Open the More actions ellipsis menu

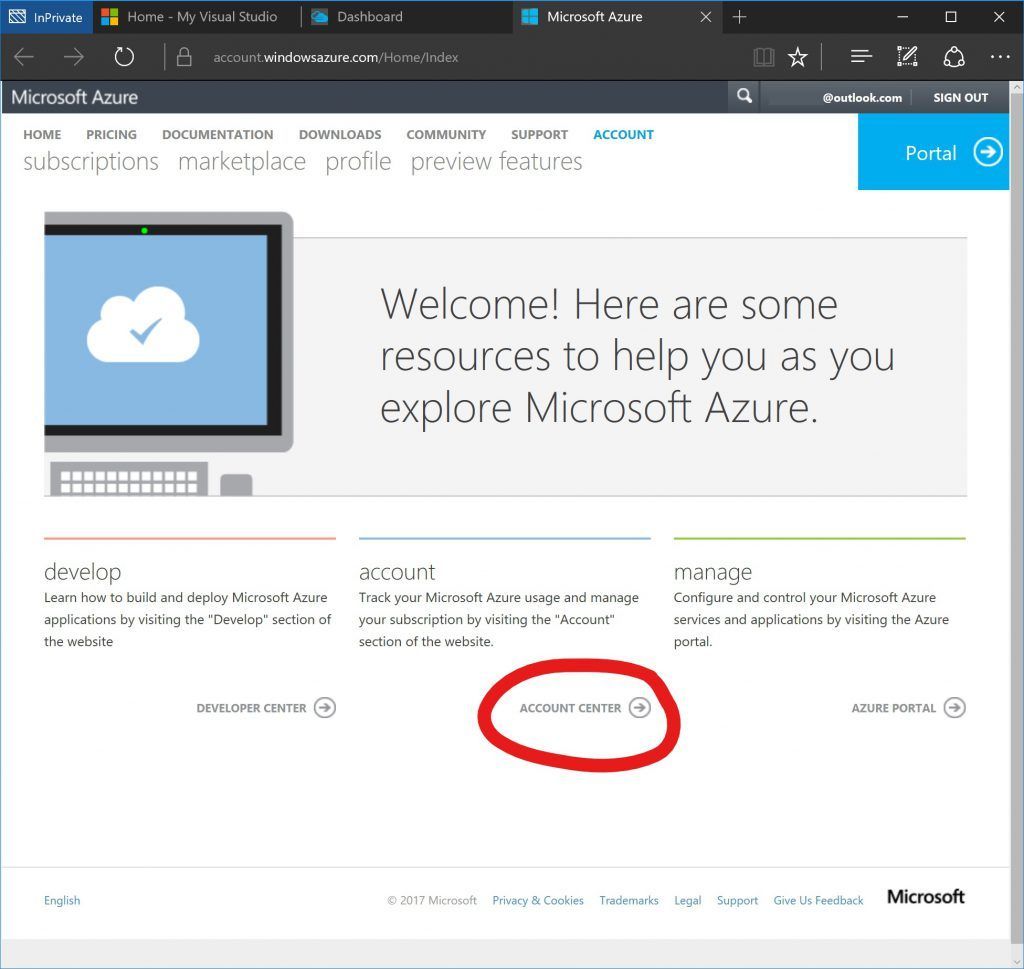point(1000,57)
